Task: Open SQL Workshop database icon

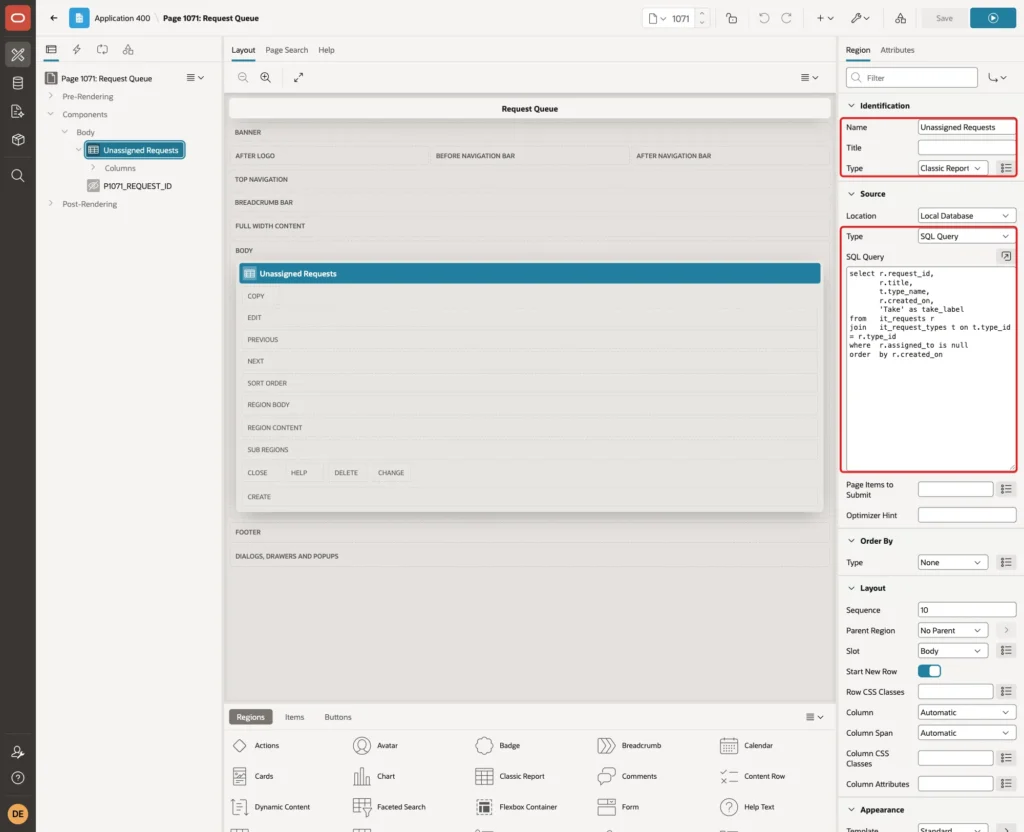Action: point(18,83)
